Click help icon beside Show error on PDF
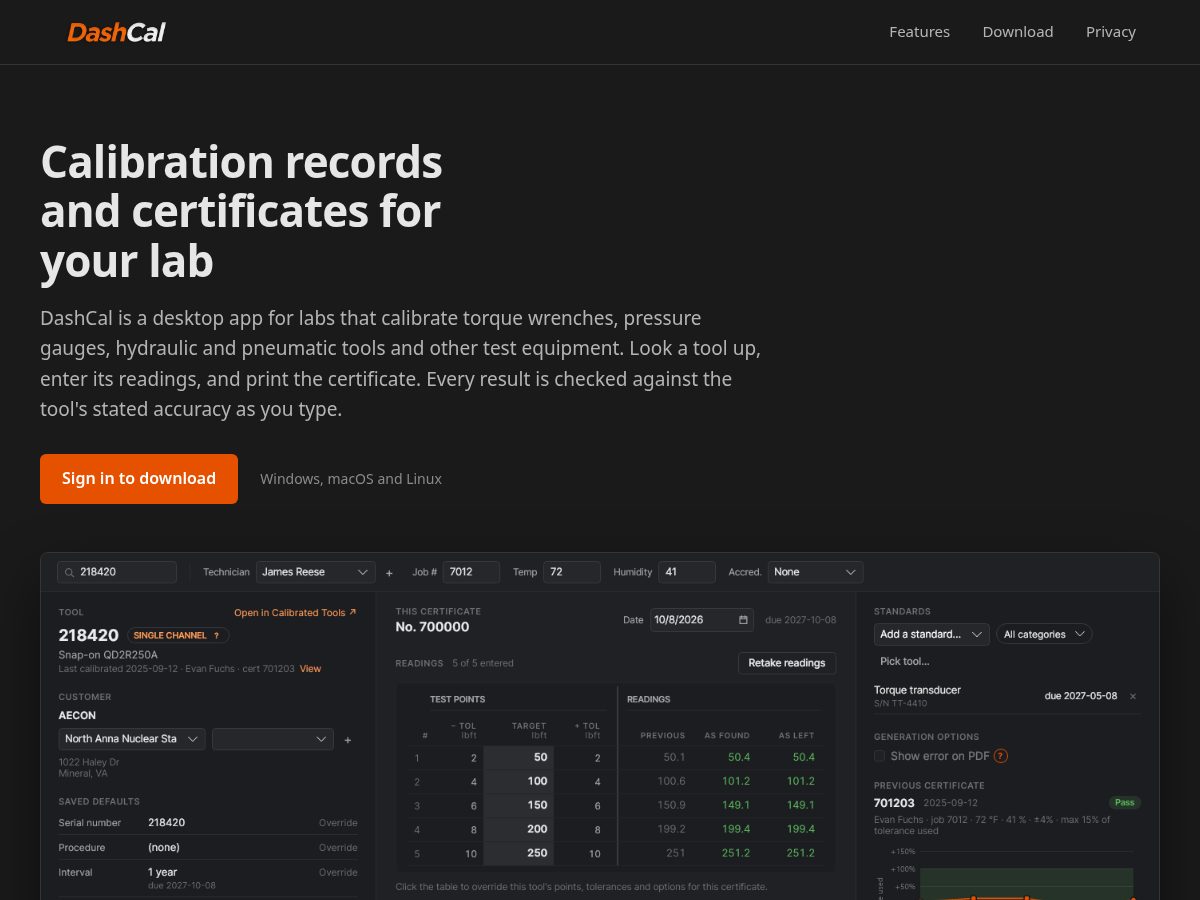Viewport: 1200px width, 900px height. pyautogui.click(x=1000, y=756)
